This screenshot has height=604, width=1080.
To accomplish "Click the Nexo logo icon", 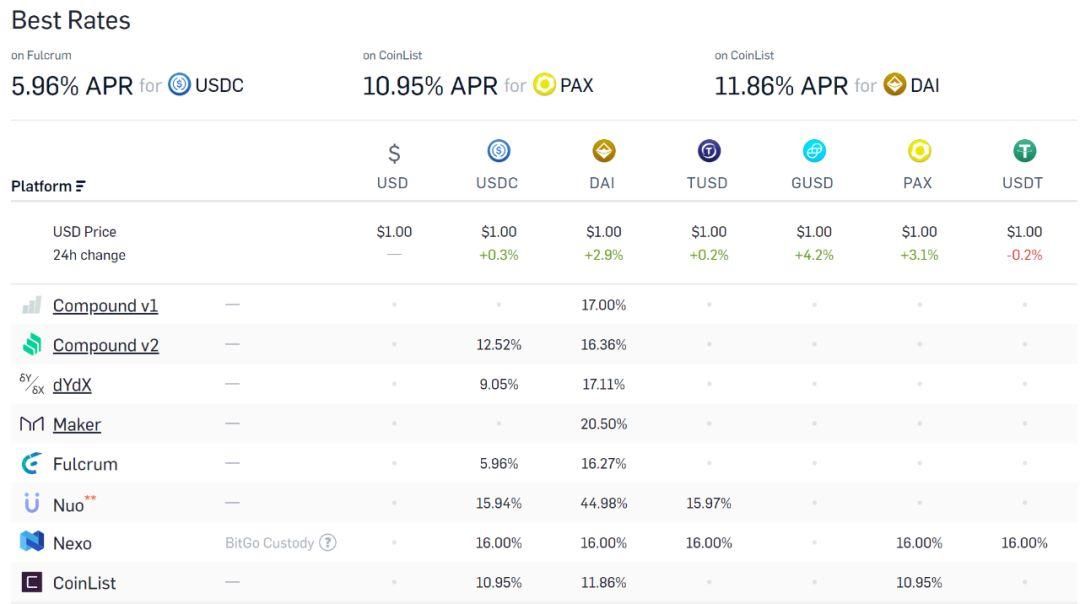I will [32, 542].
